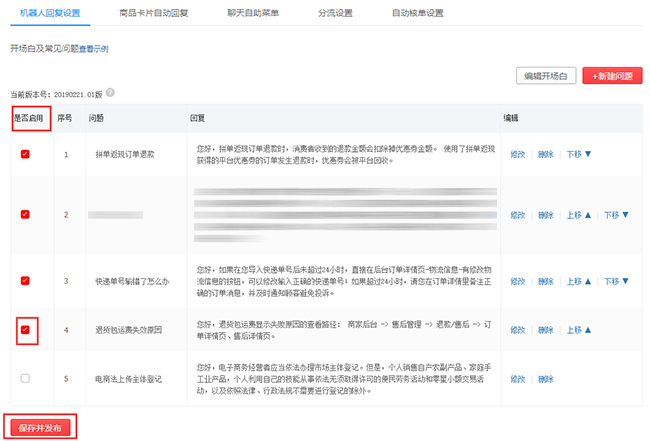The width and height of the screenshot is (650, 441).
Task: Click 修改 for the 拼单返现订单退款 row
Action: [x=517, y=154]
